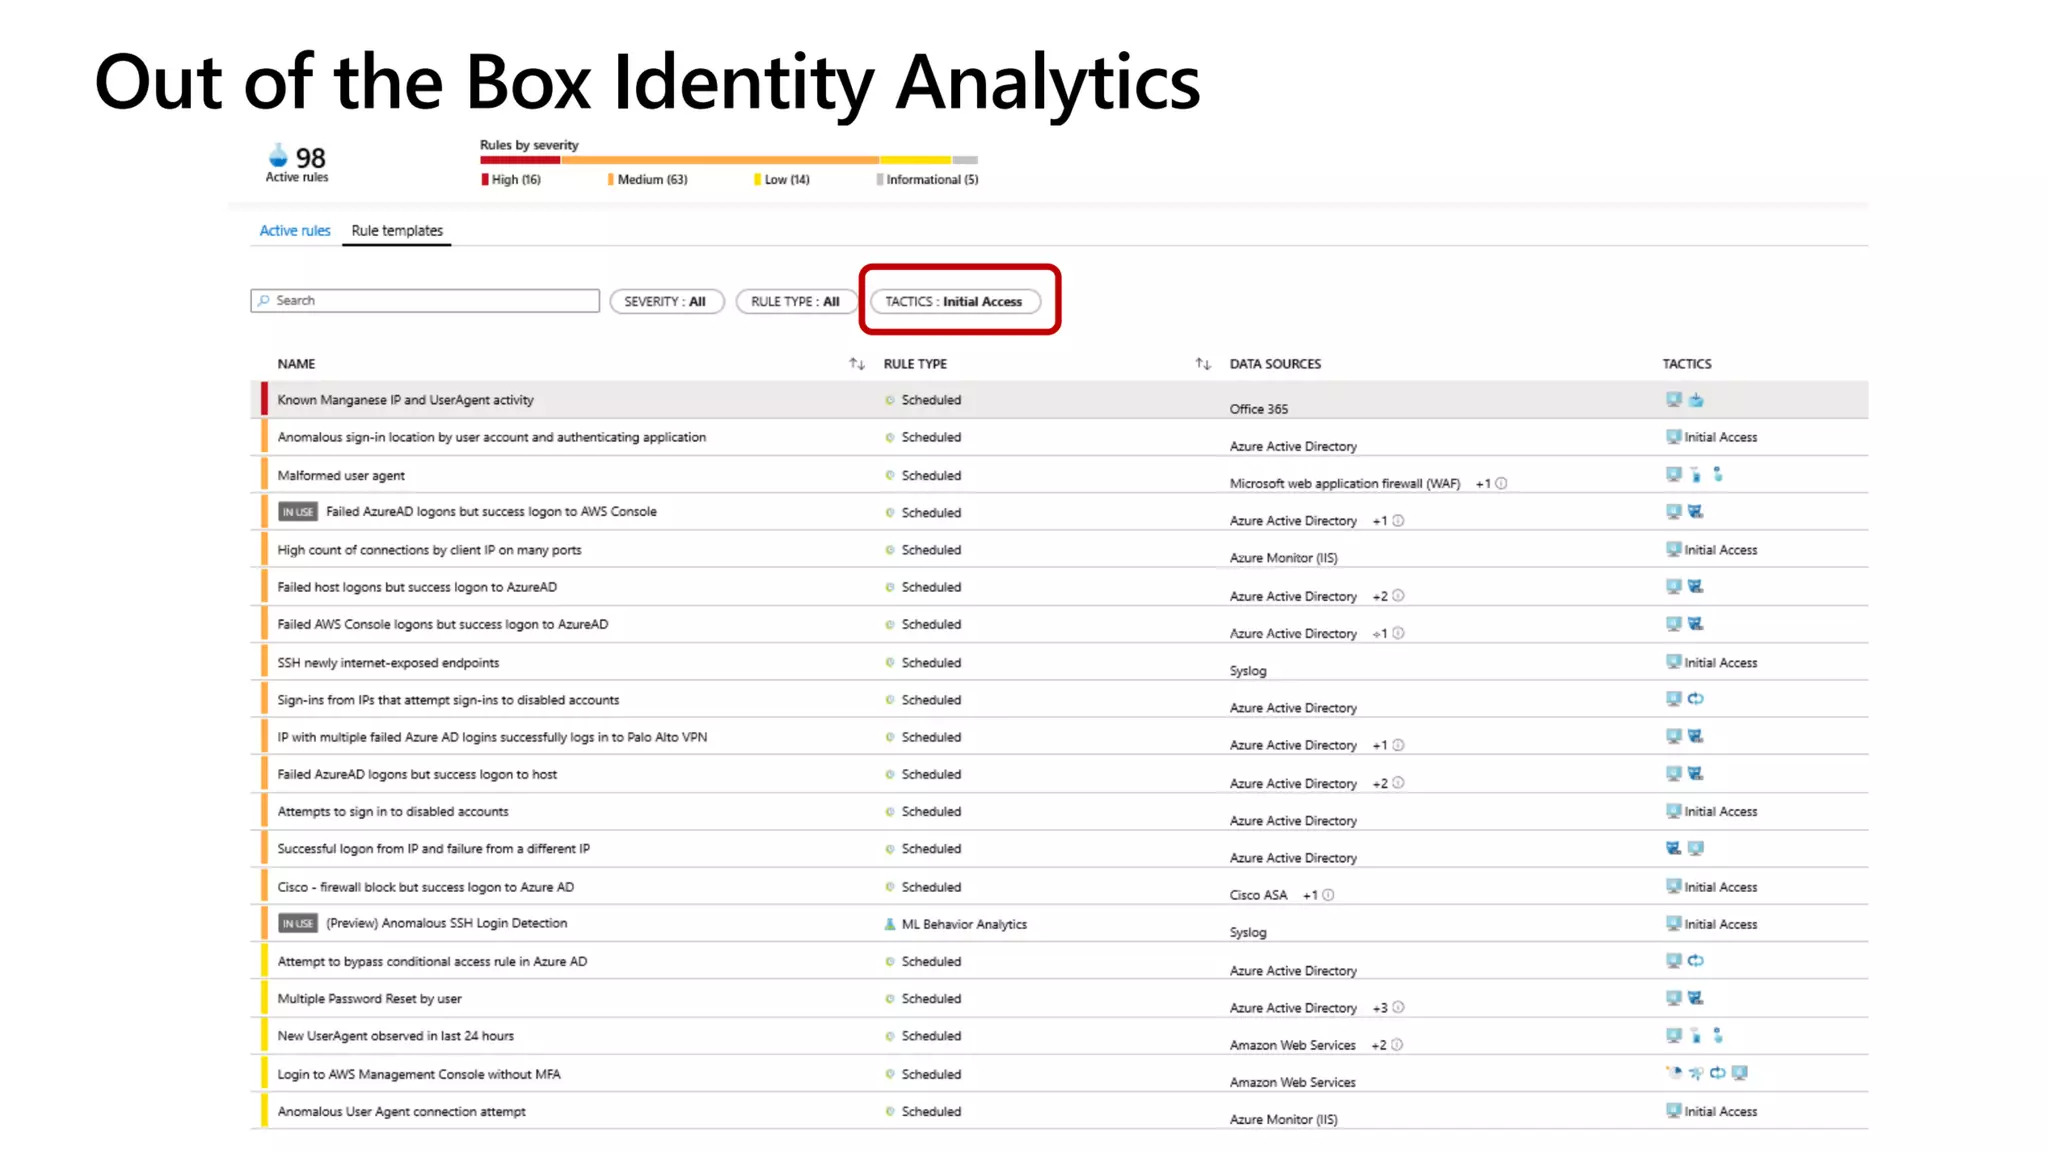
Task: Click the info icon next to Cisco ASA +1
Action: pos(1328,895)
